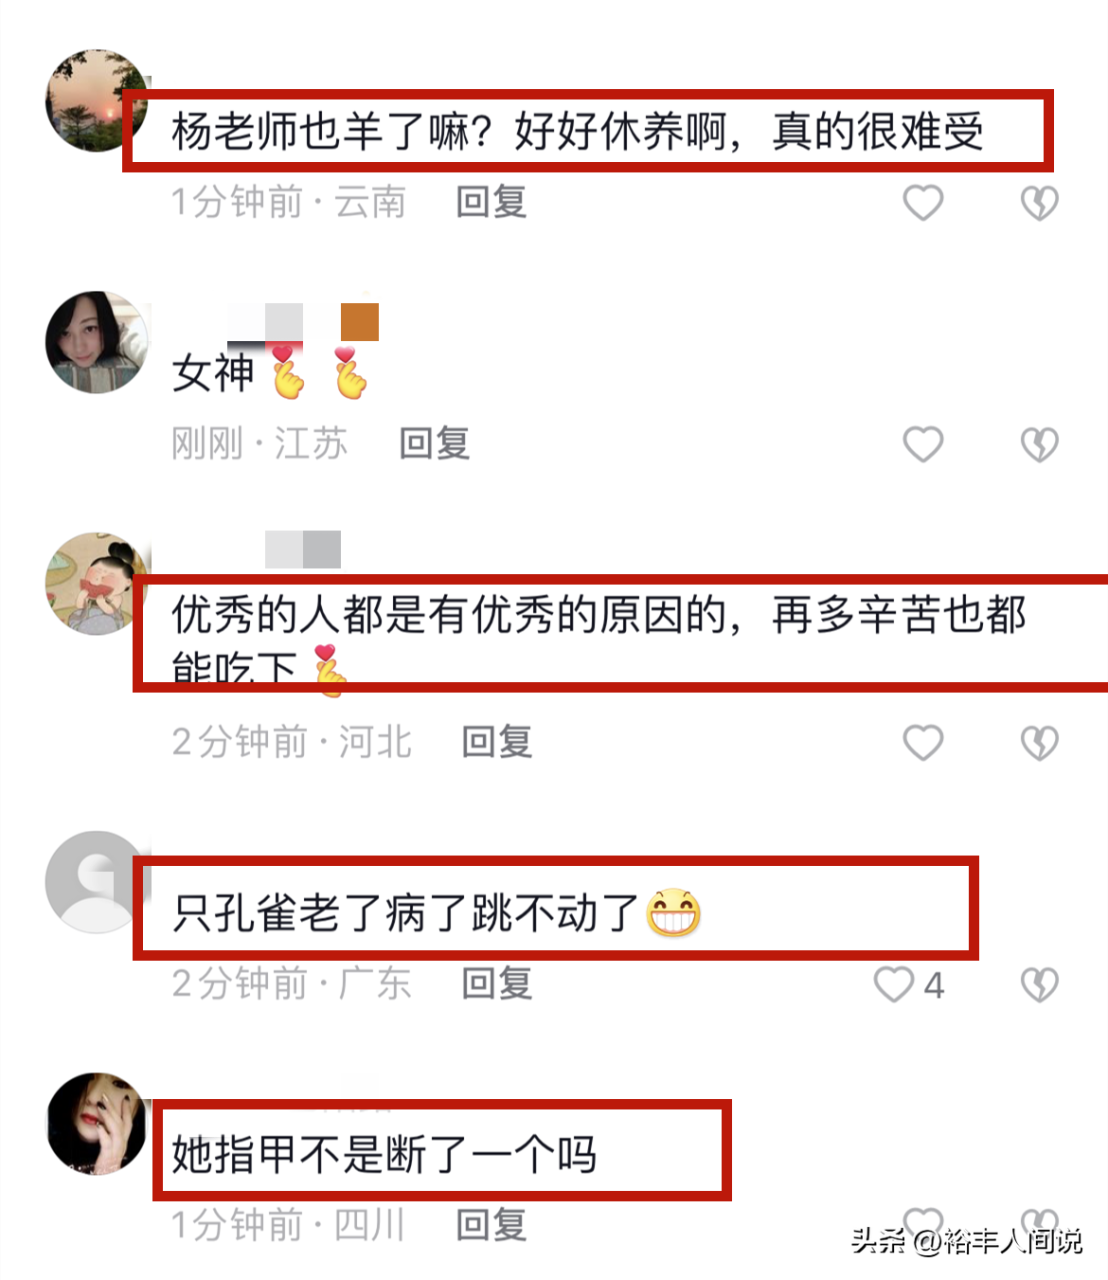Open default gray avatar of Guangdong commenter
The height and width of the screenshot is (1280, 1108).
(97, 882)
